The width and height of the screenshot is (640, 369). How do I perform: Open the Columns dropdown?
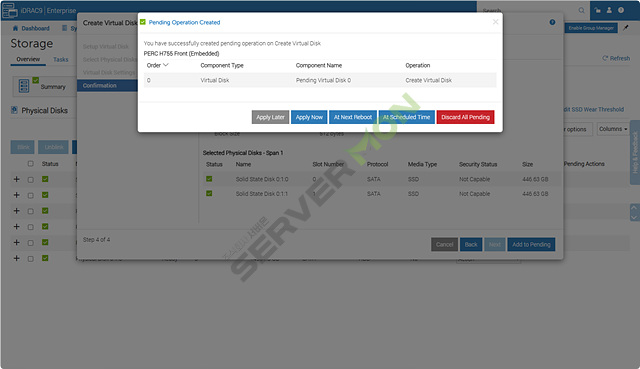click(613, 129)
